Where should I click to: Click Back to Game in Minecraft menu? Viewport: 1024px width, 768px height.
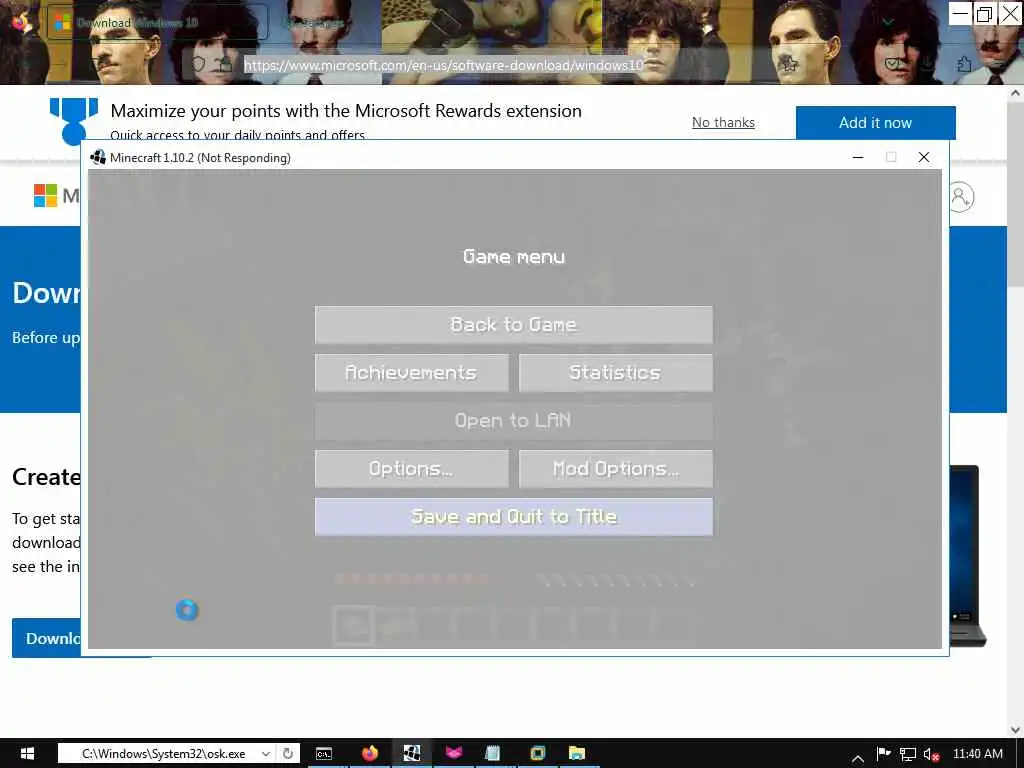(x=513, y=325)
